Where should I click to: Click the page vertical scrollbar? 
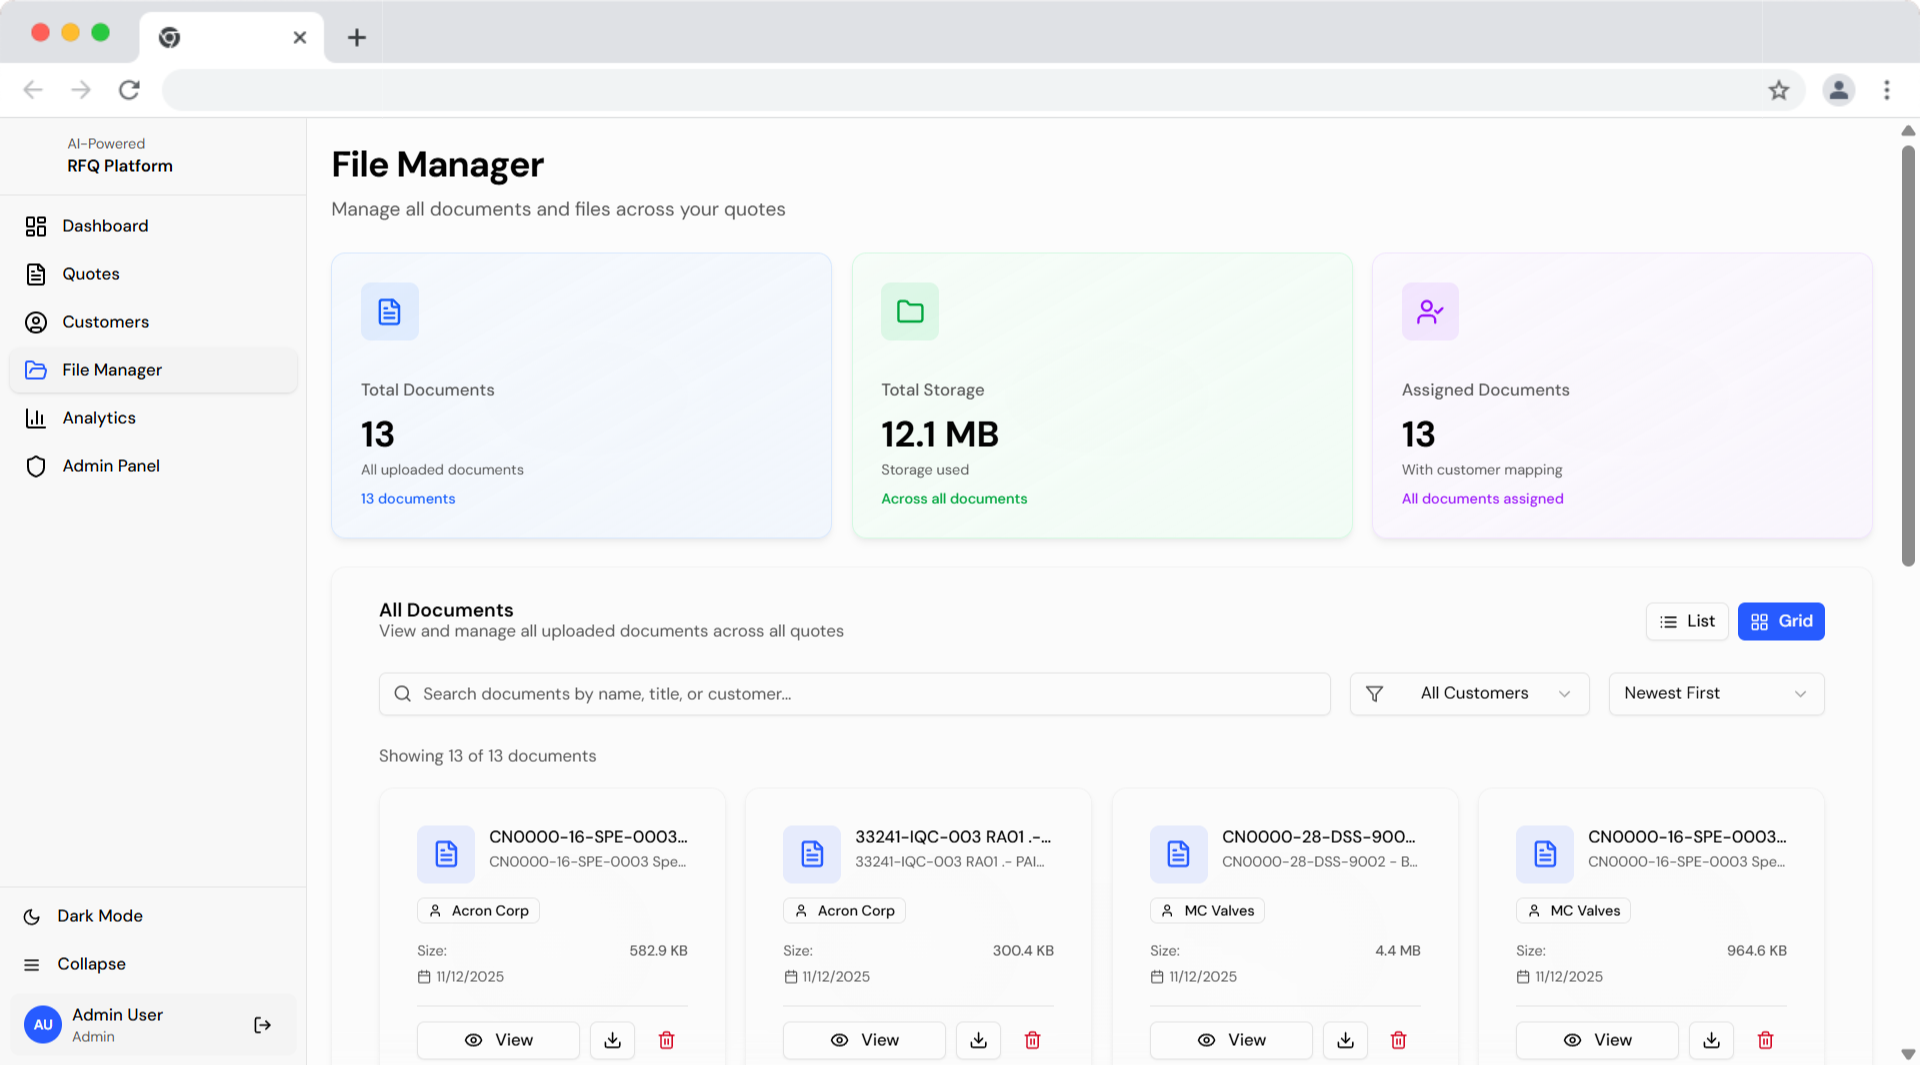(1908, 356)
